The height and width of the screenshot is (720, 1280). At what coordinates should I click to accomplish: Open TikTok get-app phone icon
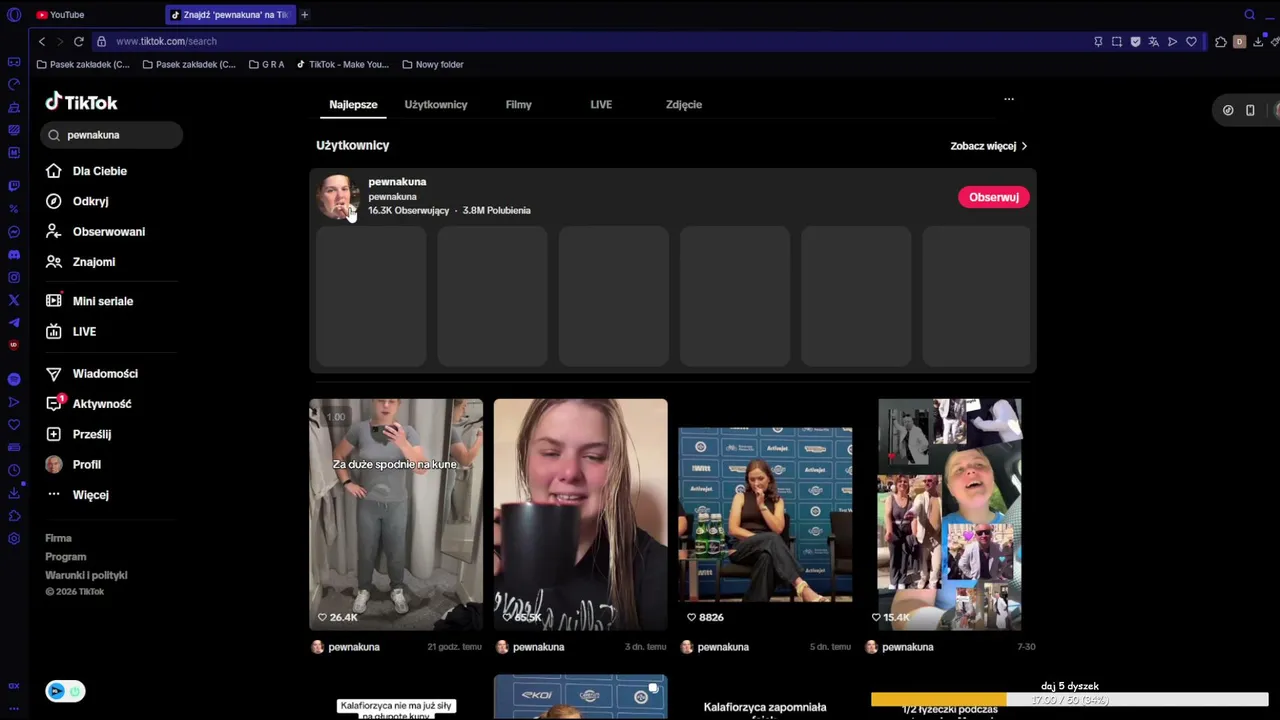1250,110
